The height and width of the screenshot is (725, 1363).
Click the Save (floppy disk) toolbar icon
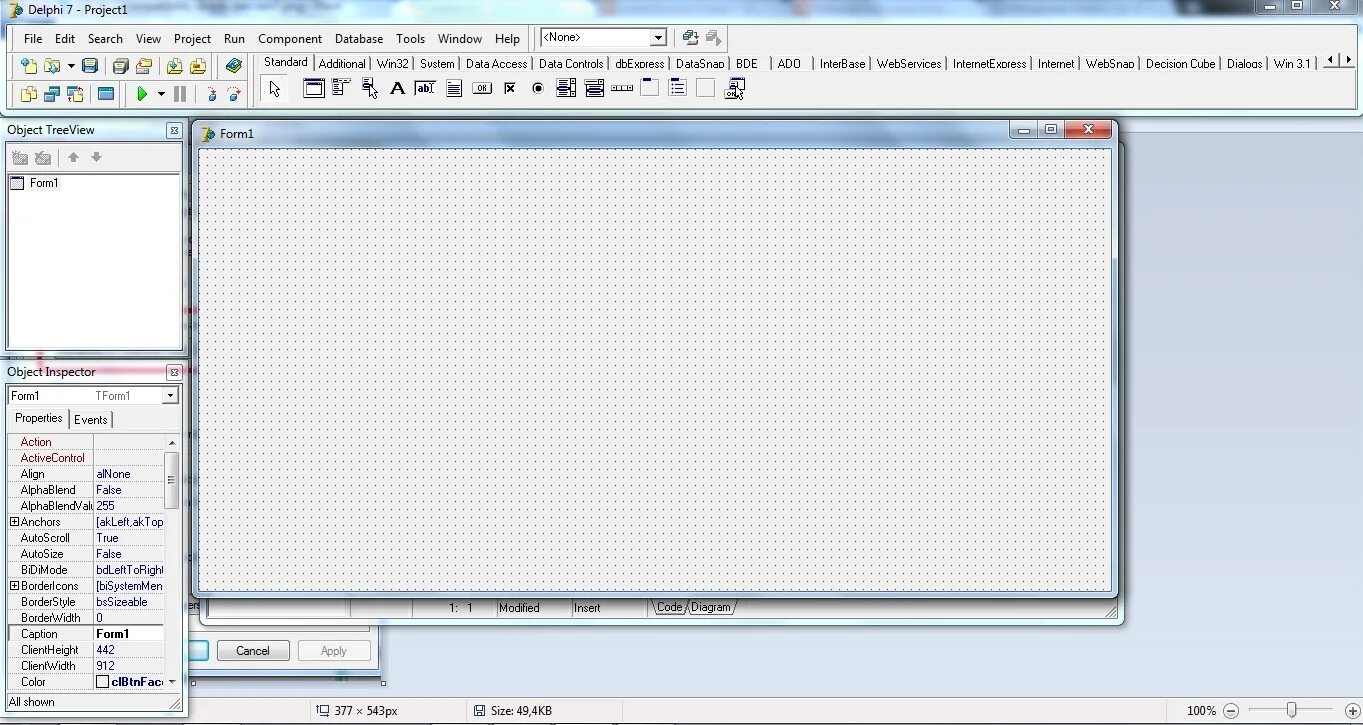tap(90, 66)
